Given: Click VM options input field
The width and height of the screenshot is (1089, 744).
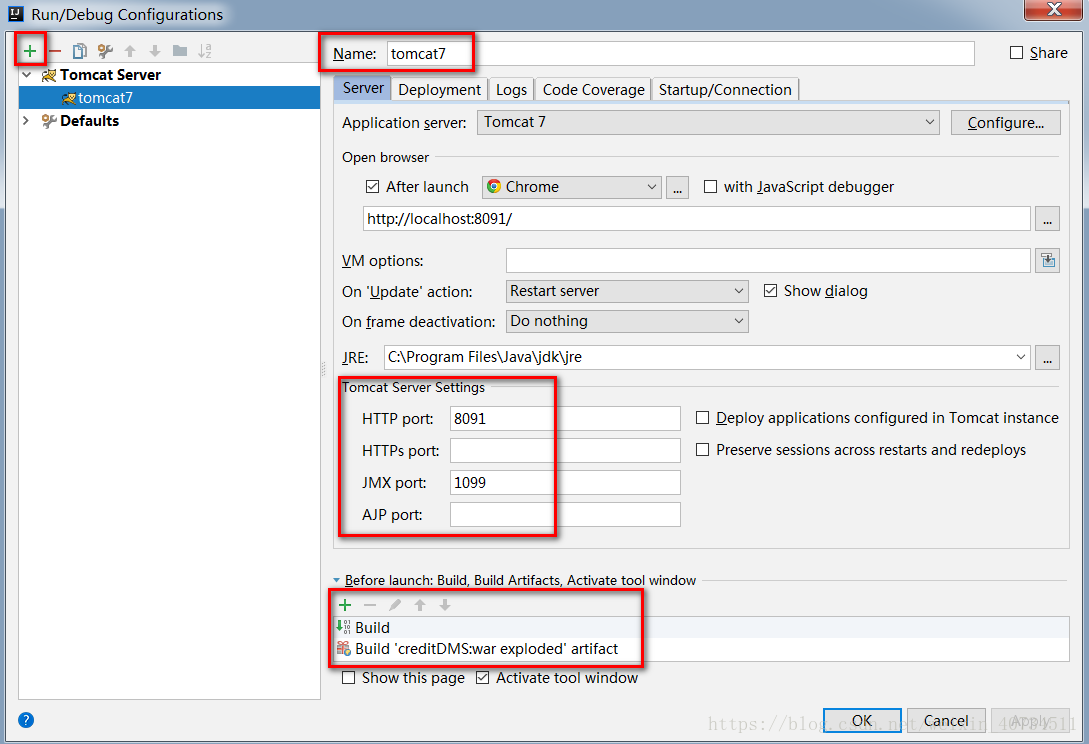Looking at the screenshot, I should pos(768,261).
